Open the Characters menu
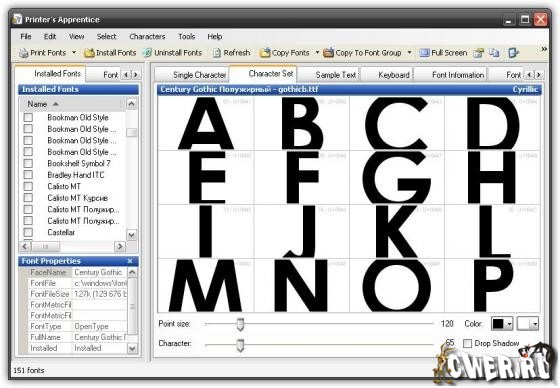Image resolution: width=560 pixels, height=388 pixels. [147, 36]
